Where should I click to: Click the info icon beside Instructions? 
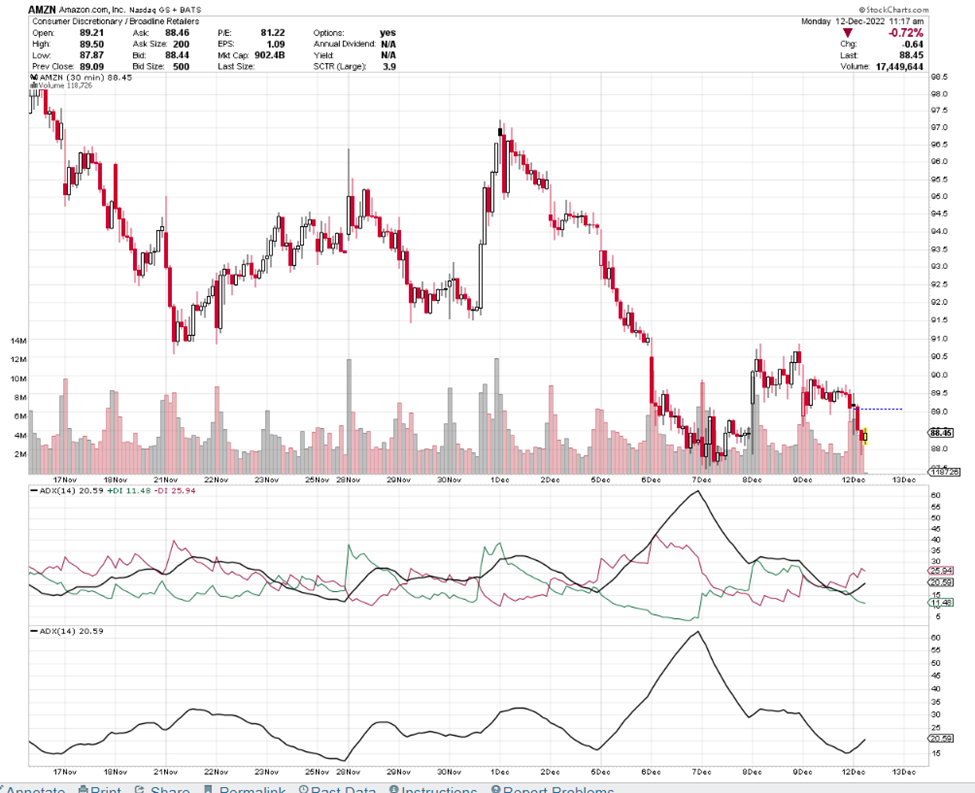pyautogui.click(x=394, y=790)
